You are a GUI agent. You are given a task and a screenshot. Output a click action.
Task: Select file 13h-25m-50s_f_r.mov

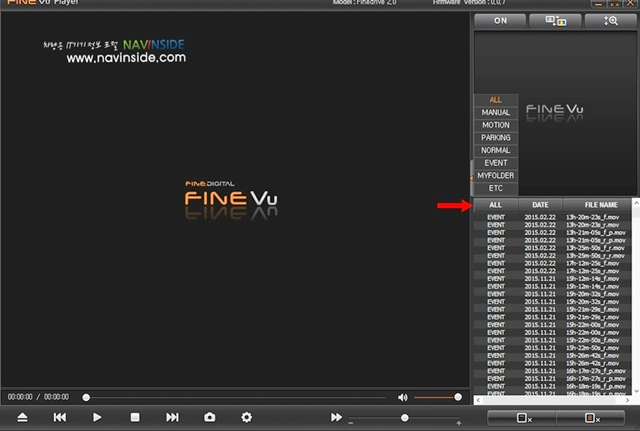[553, 248]
